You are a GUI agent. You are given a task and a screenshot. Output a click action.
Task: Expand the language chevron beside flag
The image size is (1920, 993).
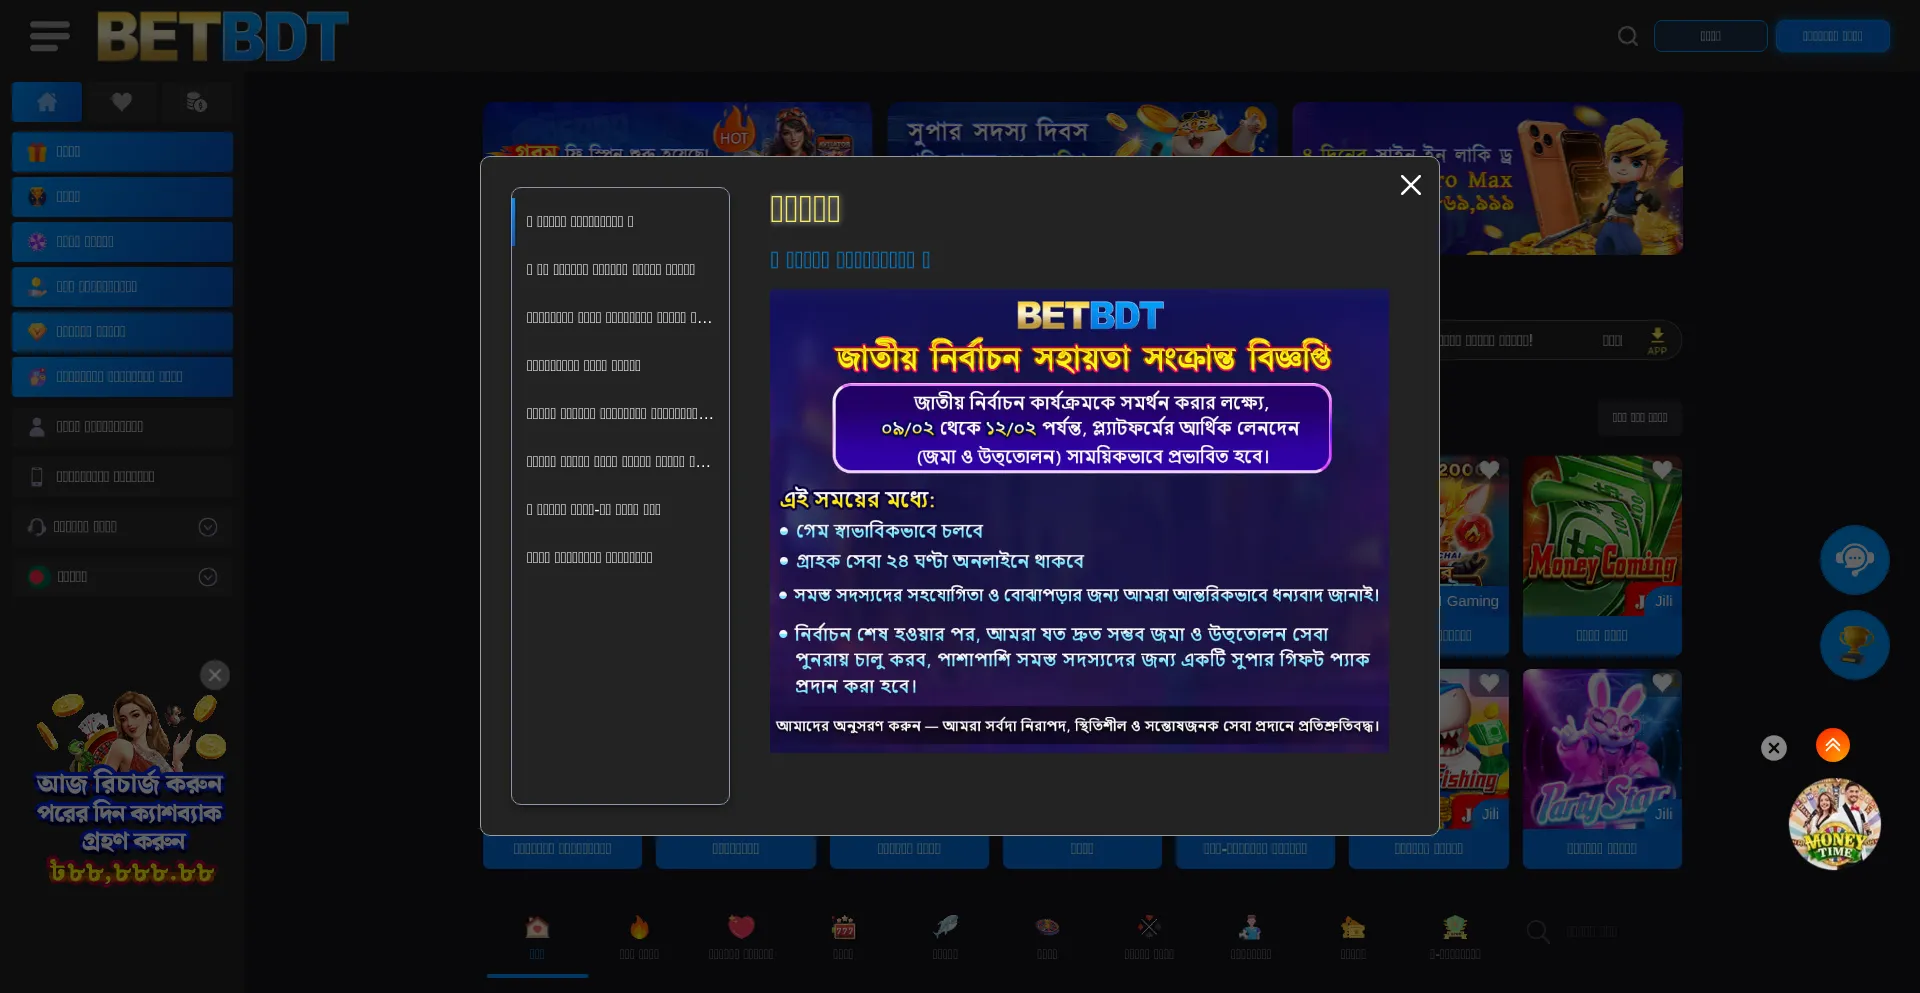tap(208, 577)
